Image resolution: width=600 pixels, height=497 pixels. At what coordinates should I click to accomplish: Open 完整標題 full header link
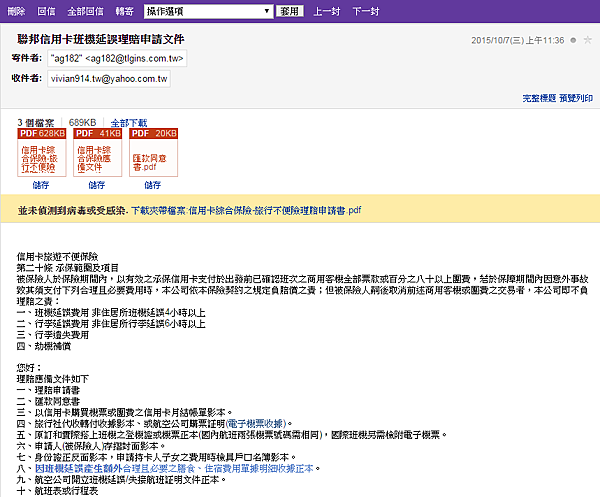click(x=539, y=98)
